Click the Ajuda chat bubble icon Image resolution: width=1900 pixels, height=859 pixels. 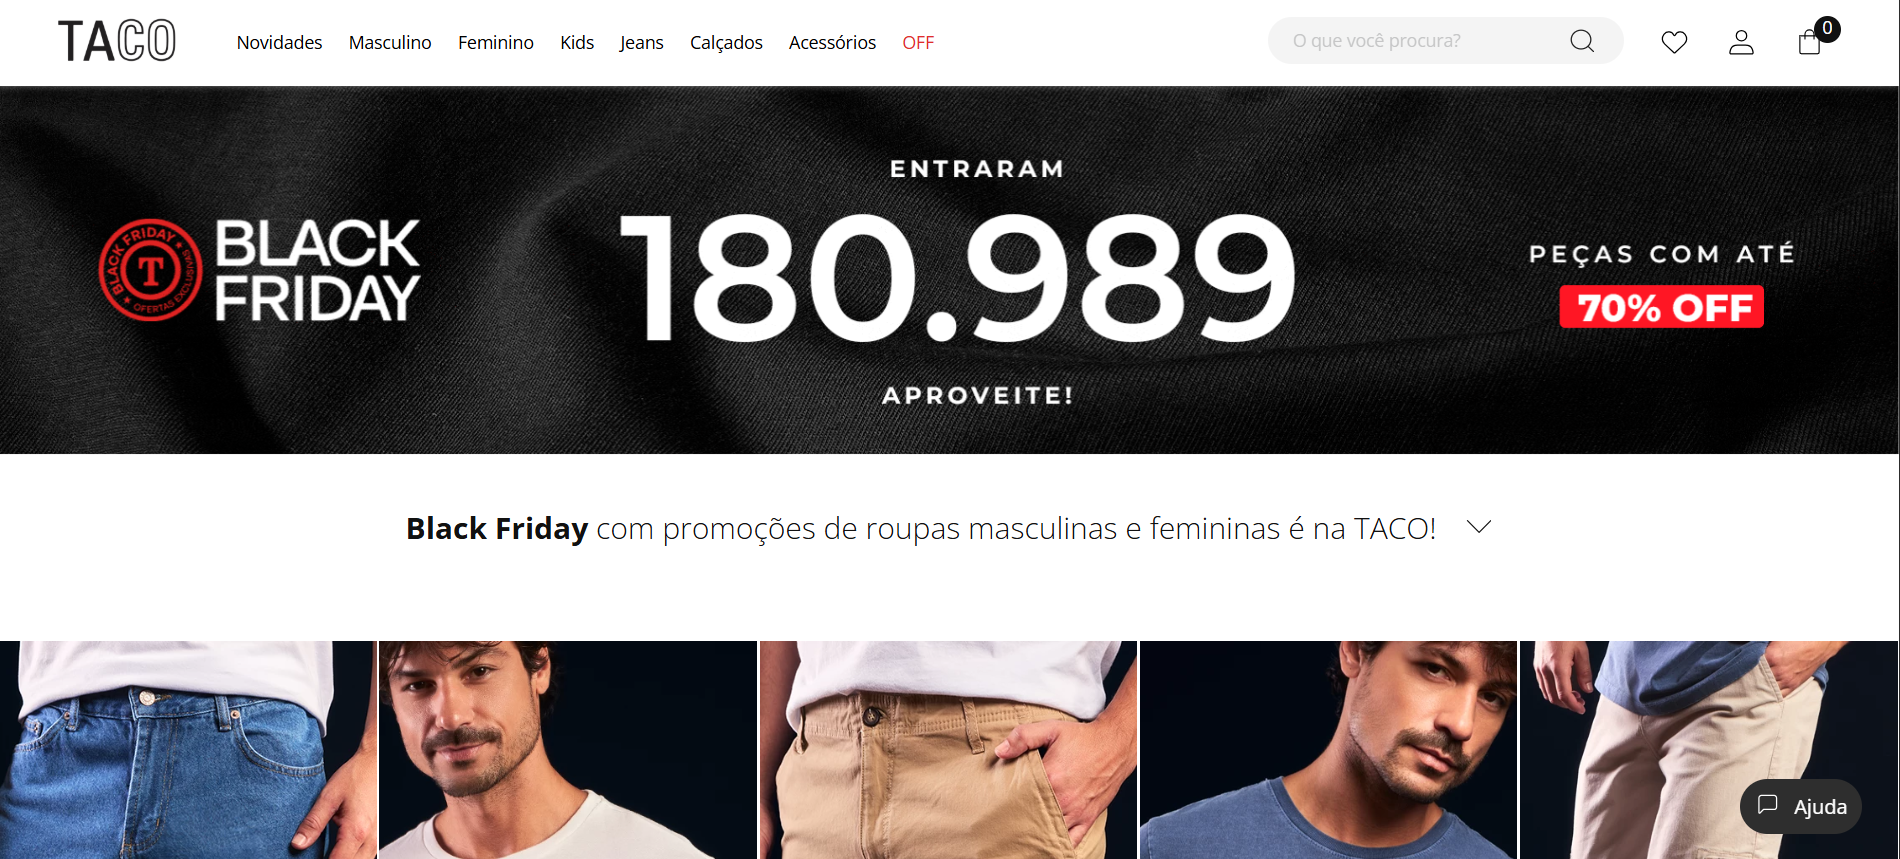1768,805
